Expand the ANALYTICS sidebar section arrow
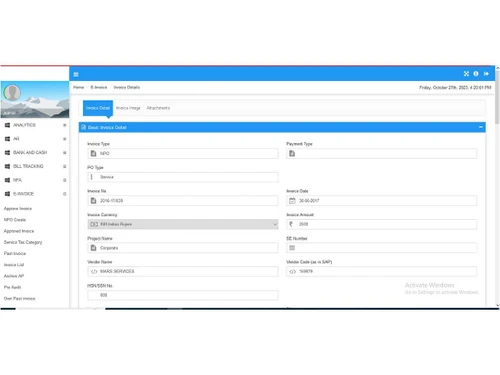Screen dimensions: 500x375 pyautogui.click(x=65, y=125)
